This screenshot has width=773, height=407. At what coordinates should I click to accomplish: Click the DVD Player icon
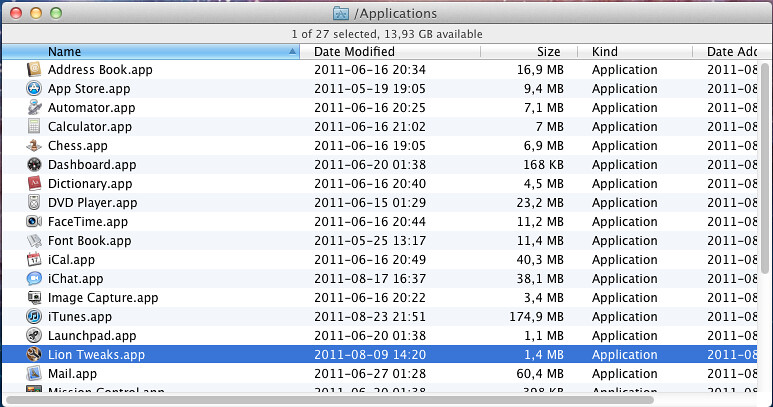click(34, 203)
